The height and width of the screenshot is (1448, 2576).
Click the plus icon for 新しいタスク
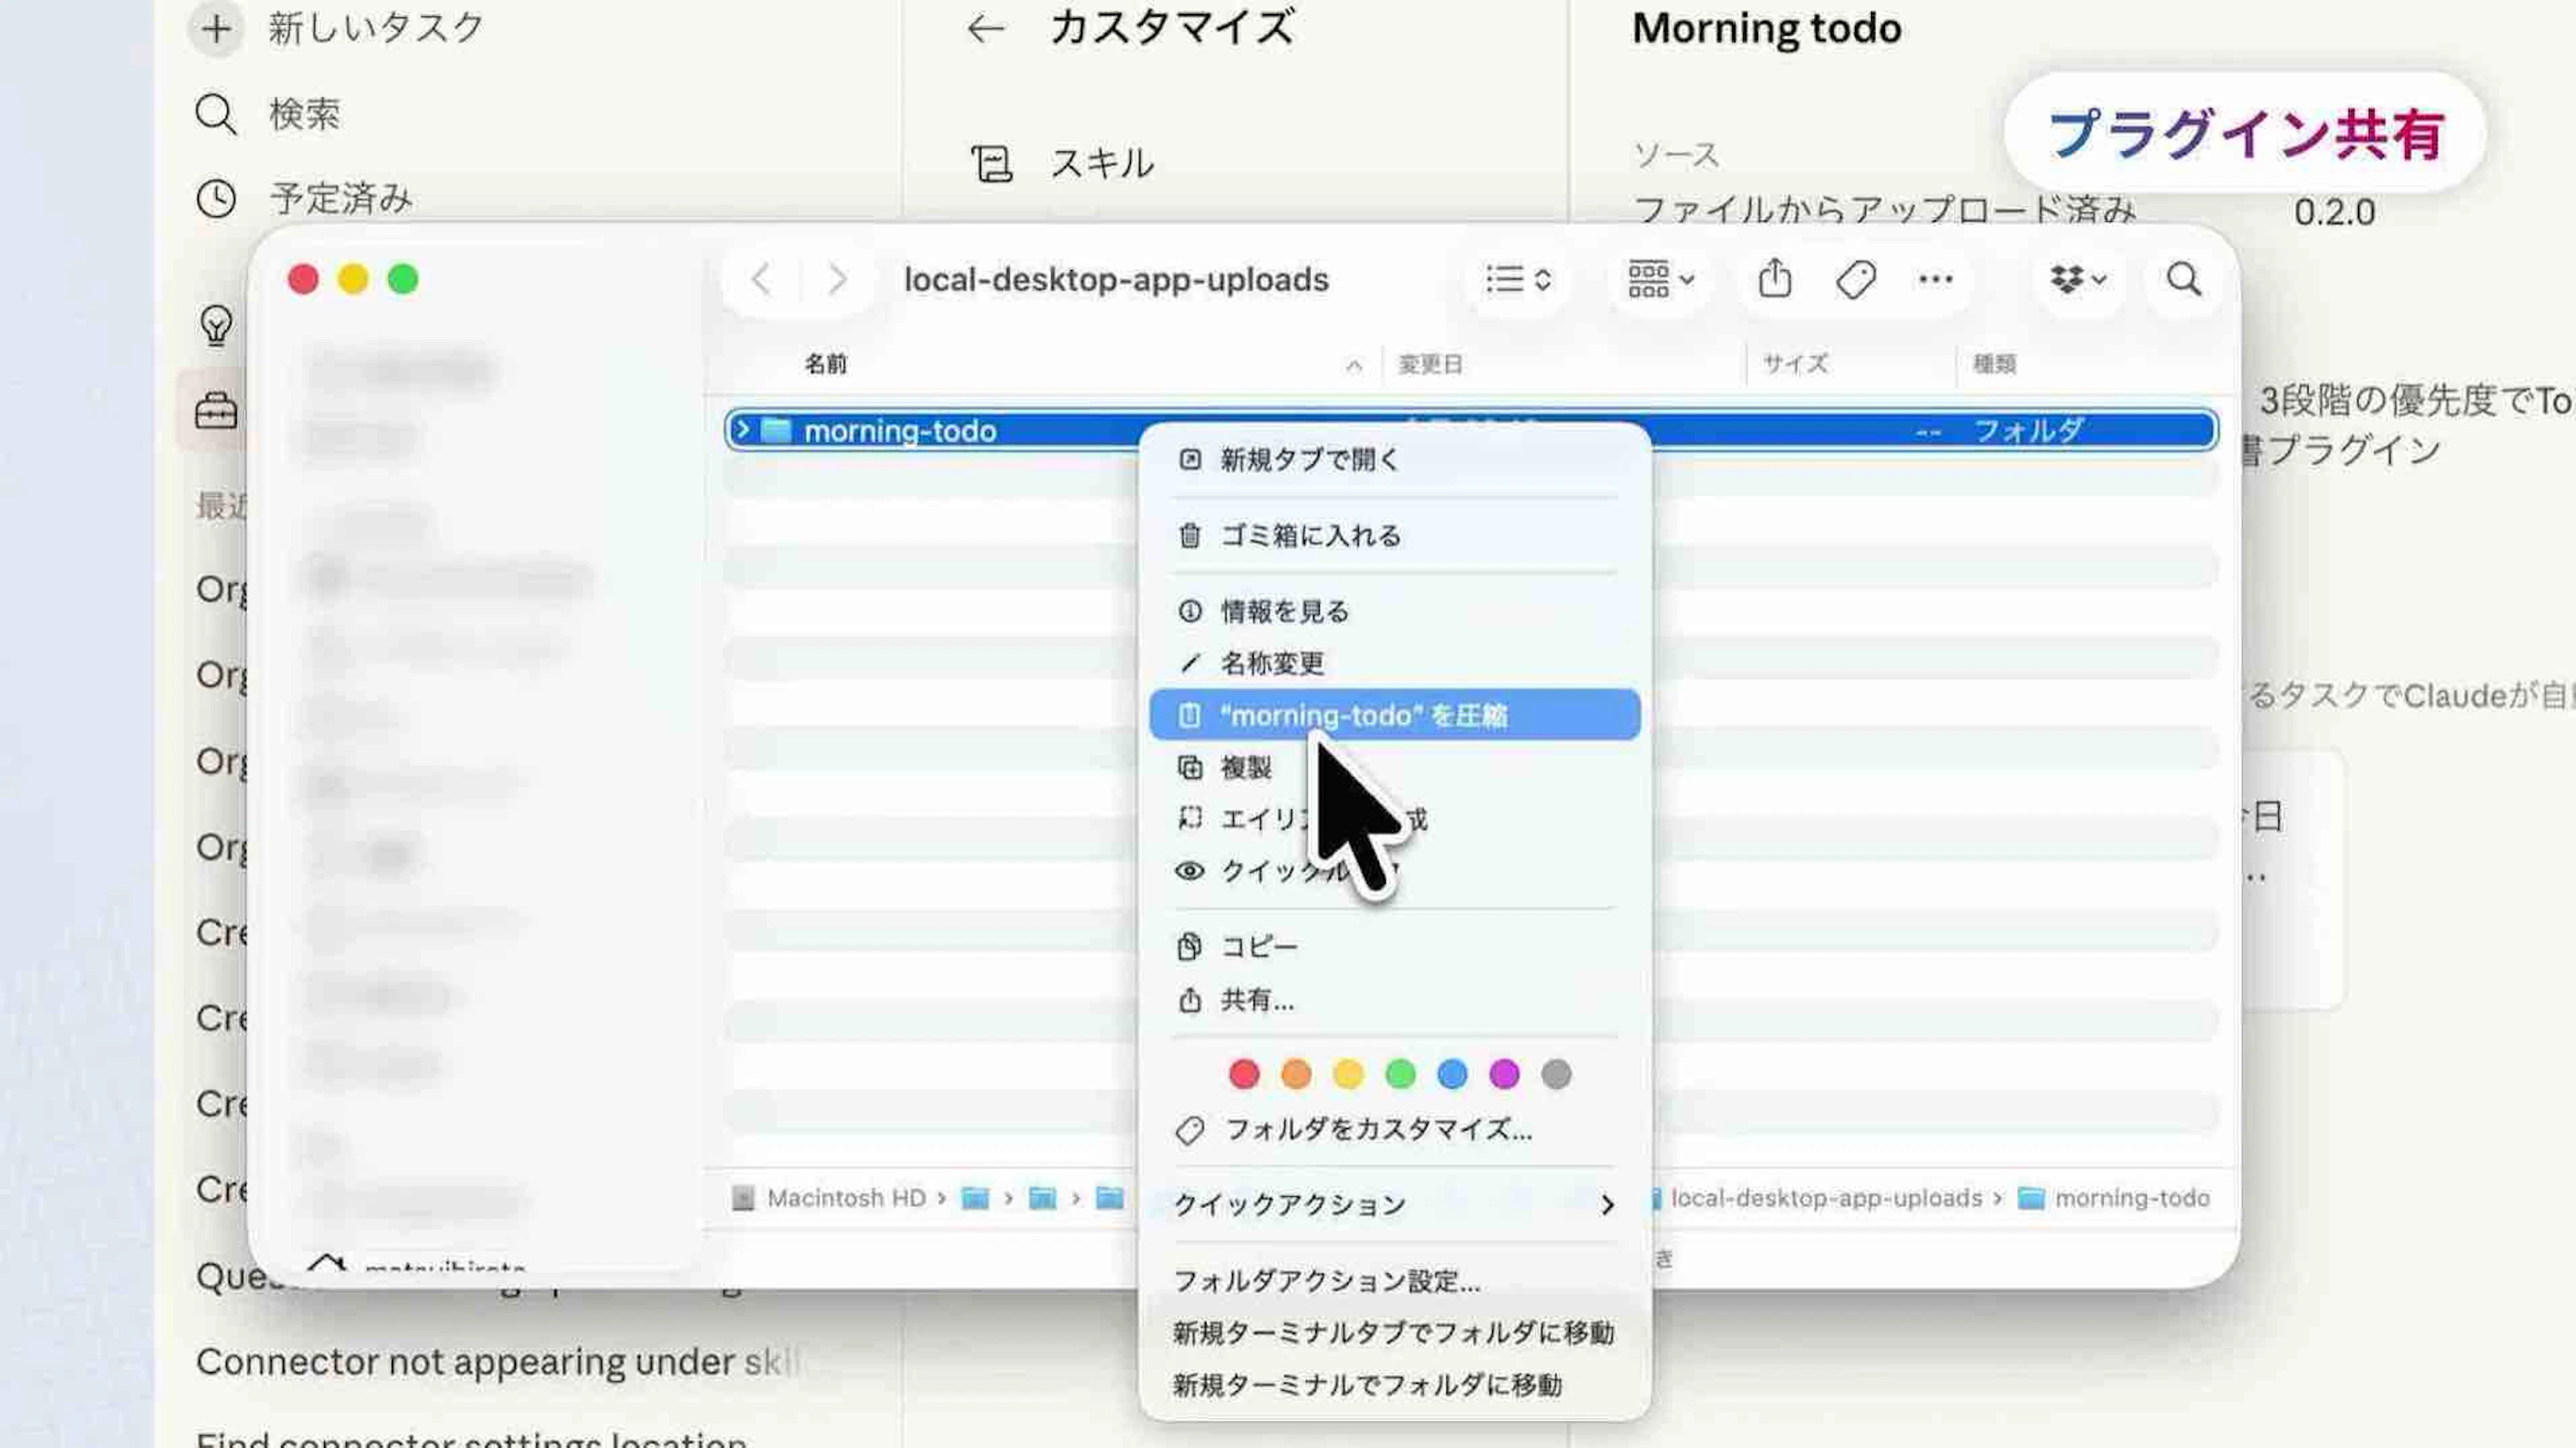pyautogui.click(x=216, y=28)
